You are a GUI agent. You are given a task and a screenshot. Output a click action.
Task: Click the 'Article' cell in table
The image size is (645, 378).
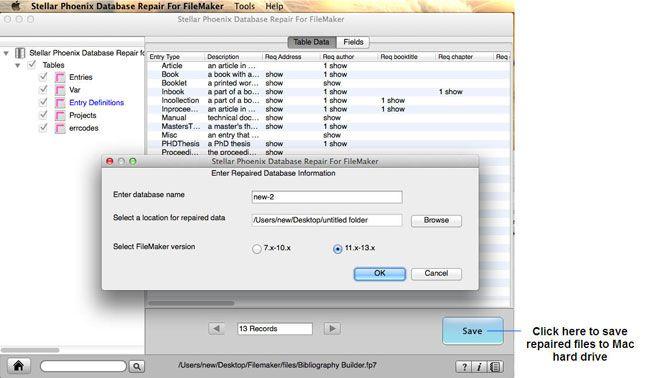click(172, 66)
